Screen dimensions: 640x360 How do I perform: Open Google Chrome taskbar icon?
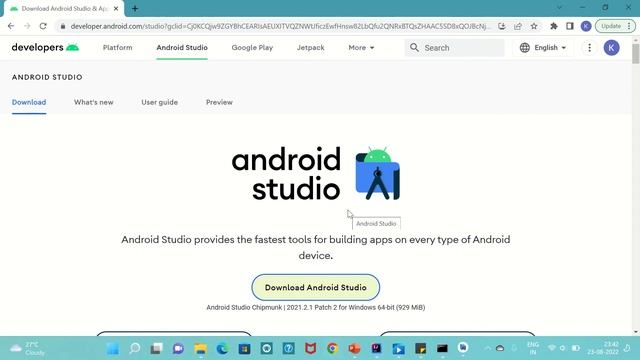point(333,349)
